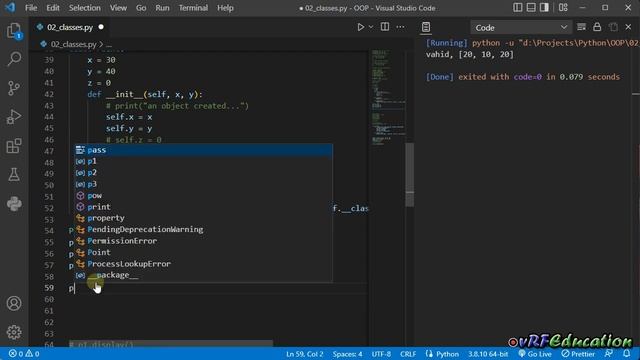
Task: Click feedback icon in status bar
Action: tap(609, 354)
